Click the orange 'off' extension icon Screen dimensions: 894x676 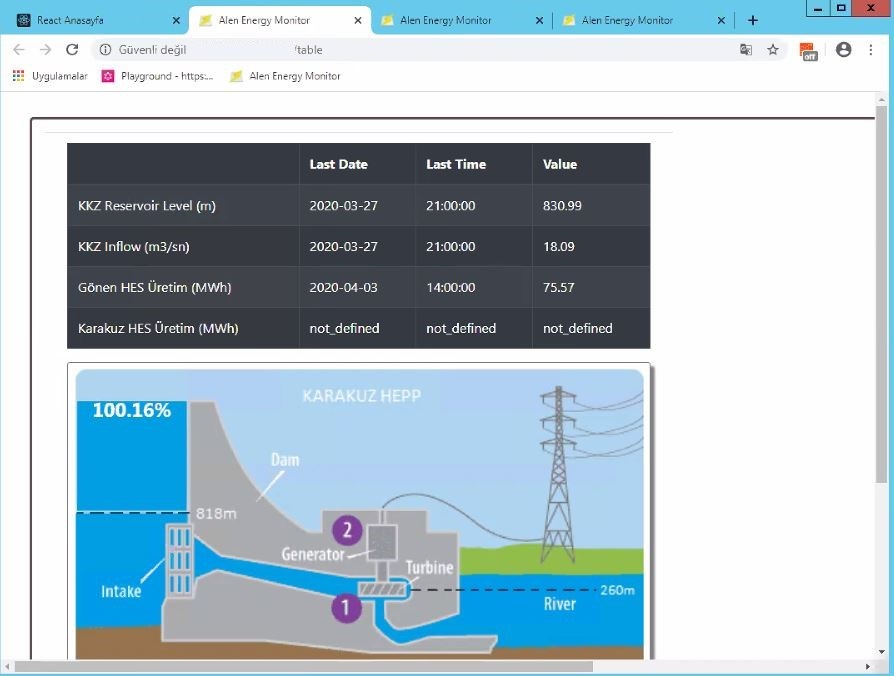[808, 51]
